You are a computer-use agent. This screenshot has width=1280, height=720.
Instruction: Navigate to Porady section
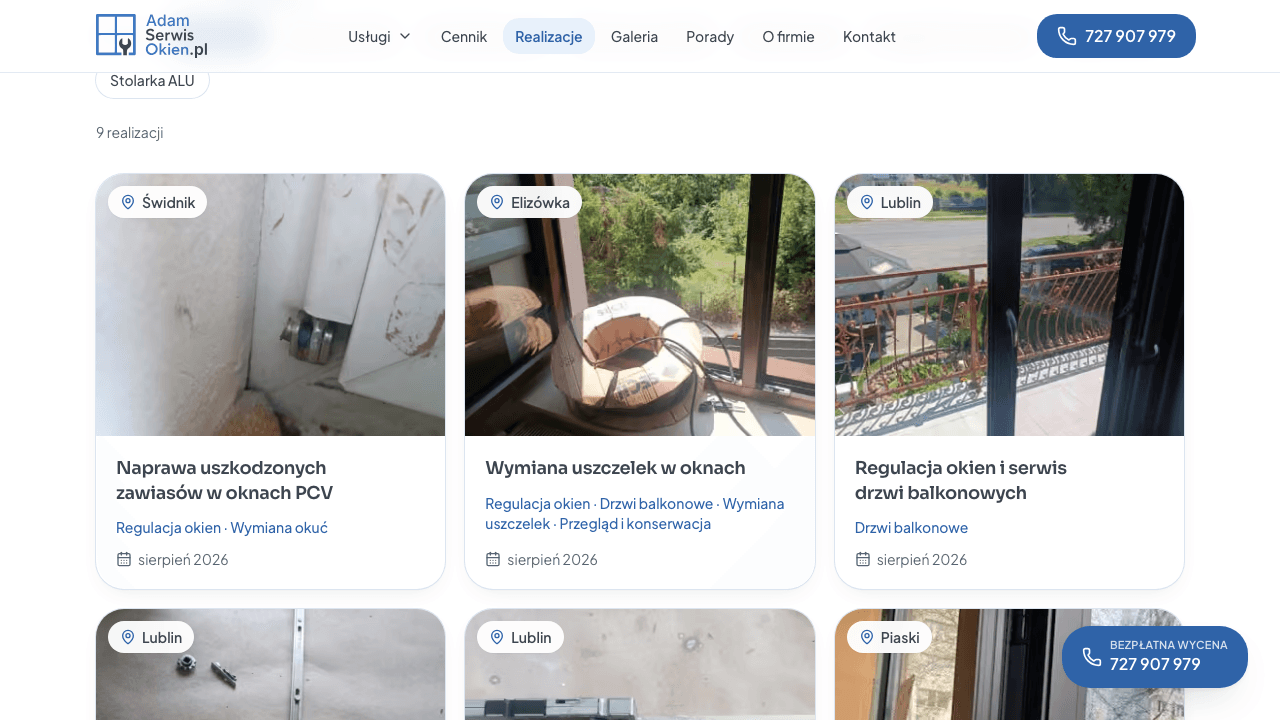(x=710, y=36)
